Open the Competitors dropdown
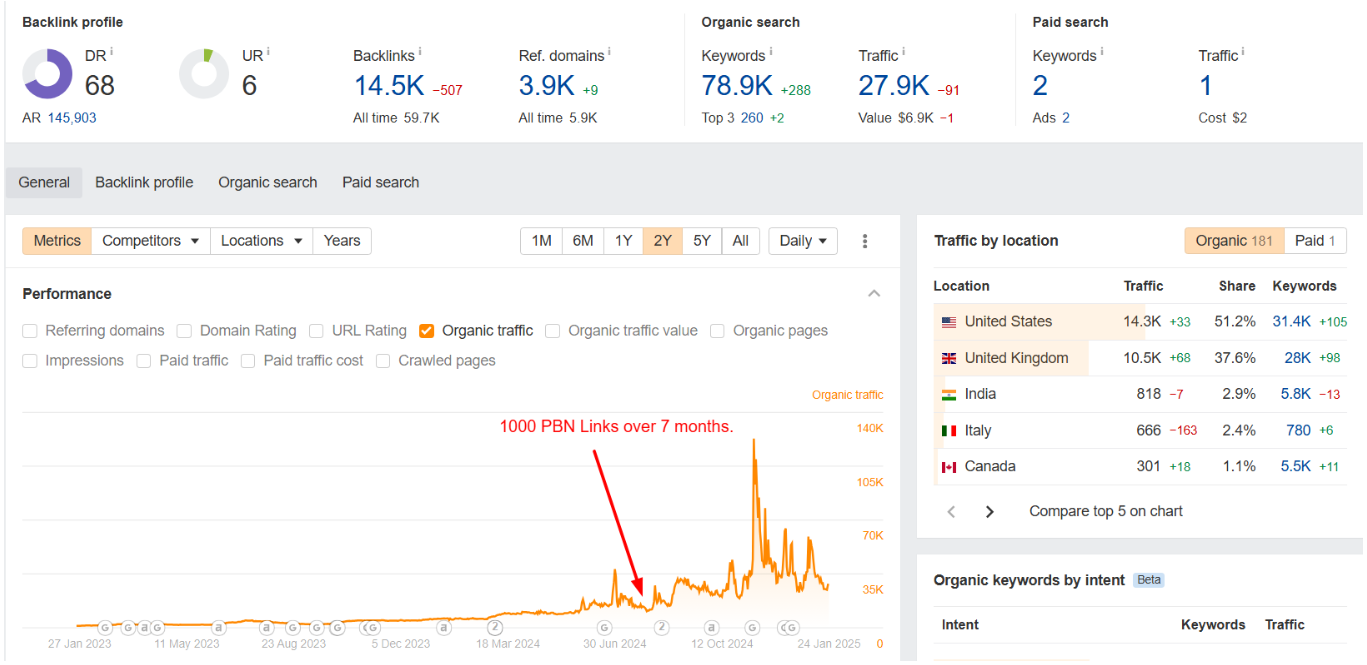Screen dimensions: 1367x665 click(151, 241)
